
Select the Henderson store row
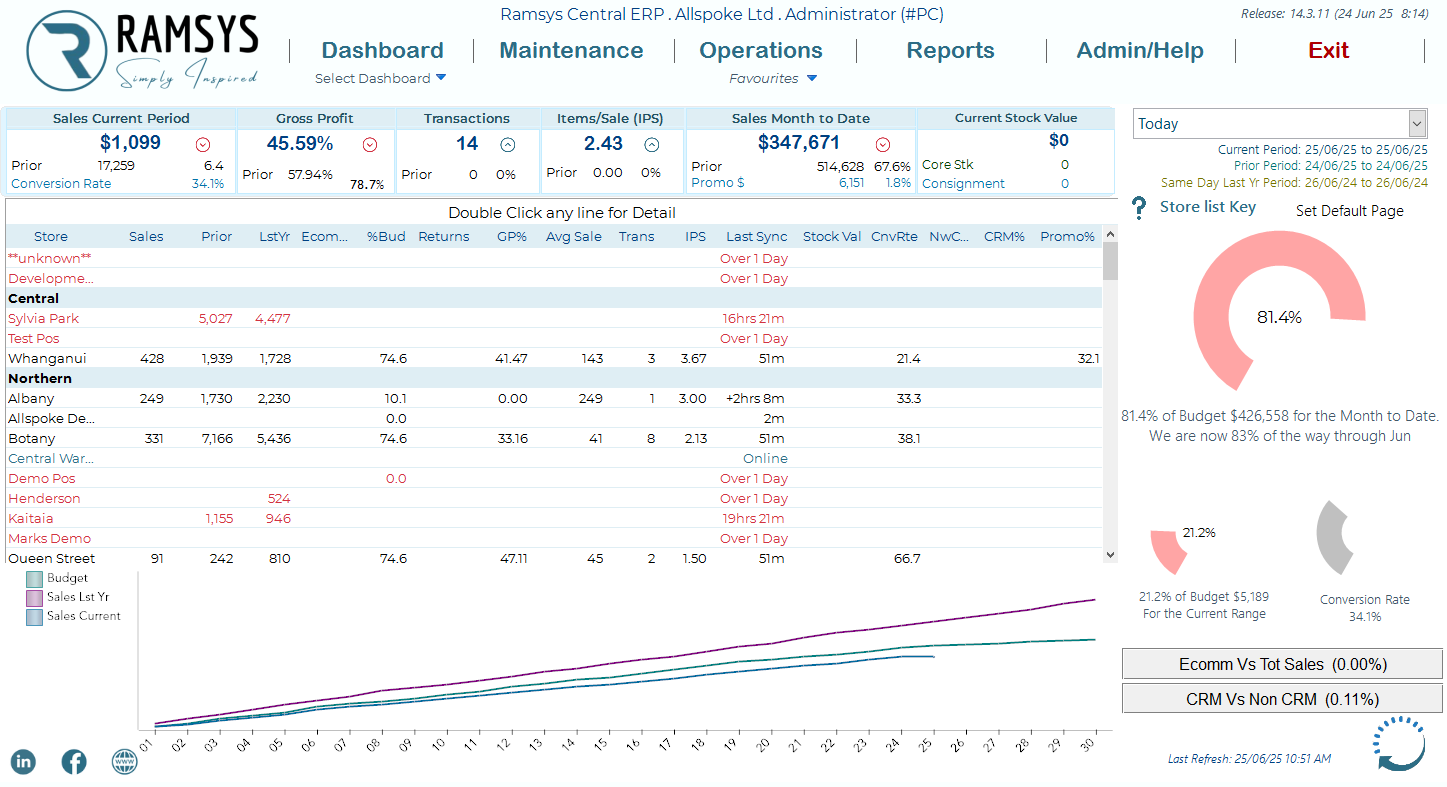coord(554,498)
